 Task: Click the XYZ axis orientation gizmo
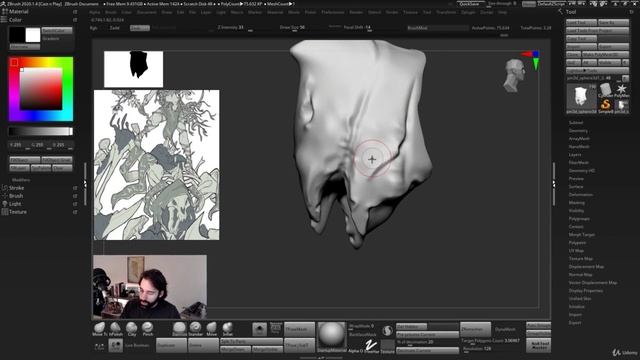pos(531,60)
